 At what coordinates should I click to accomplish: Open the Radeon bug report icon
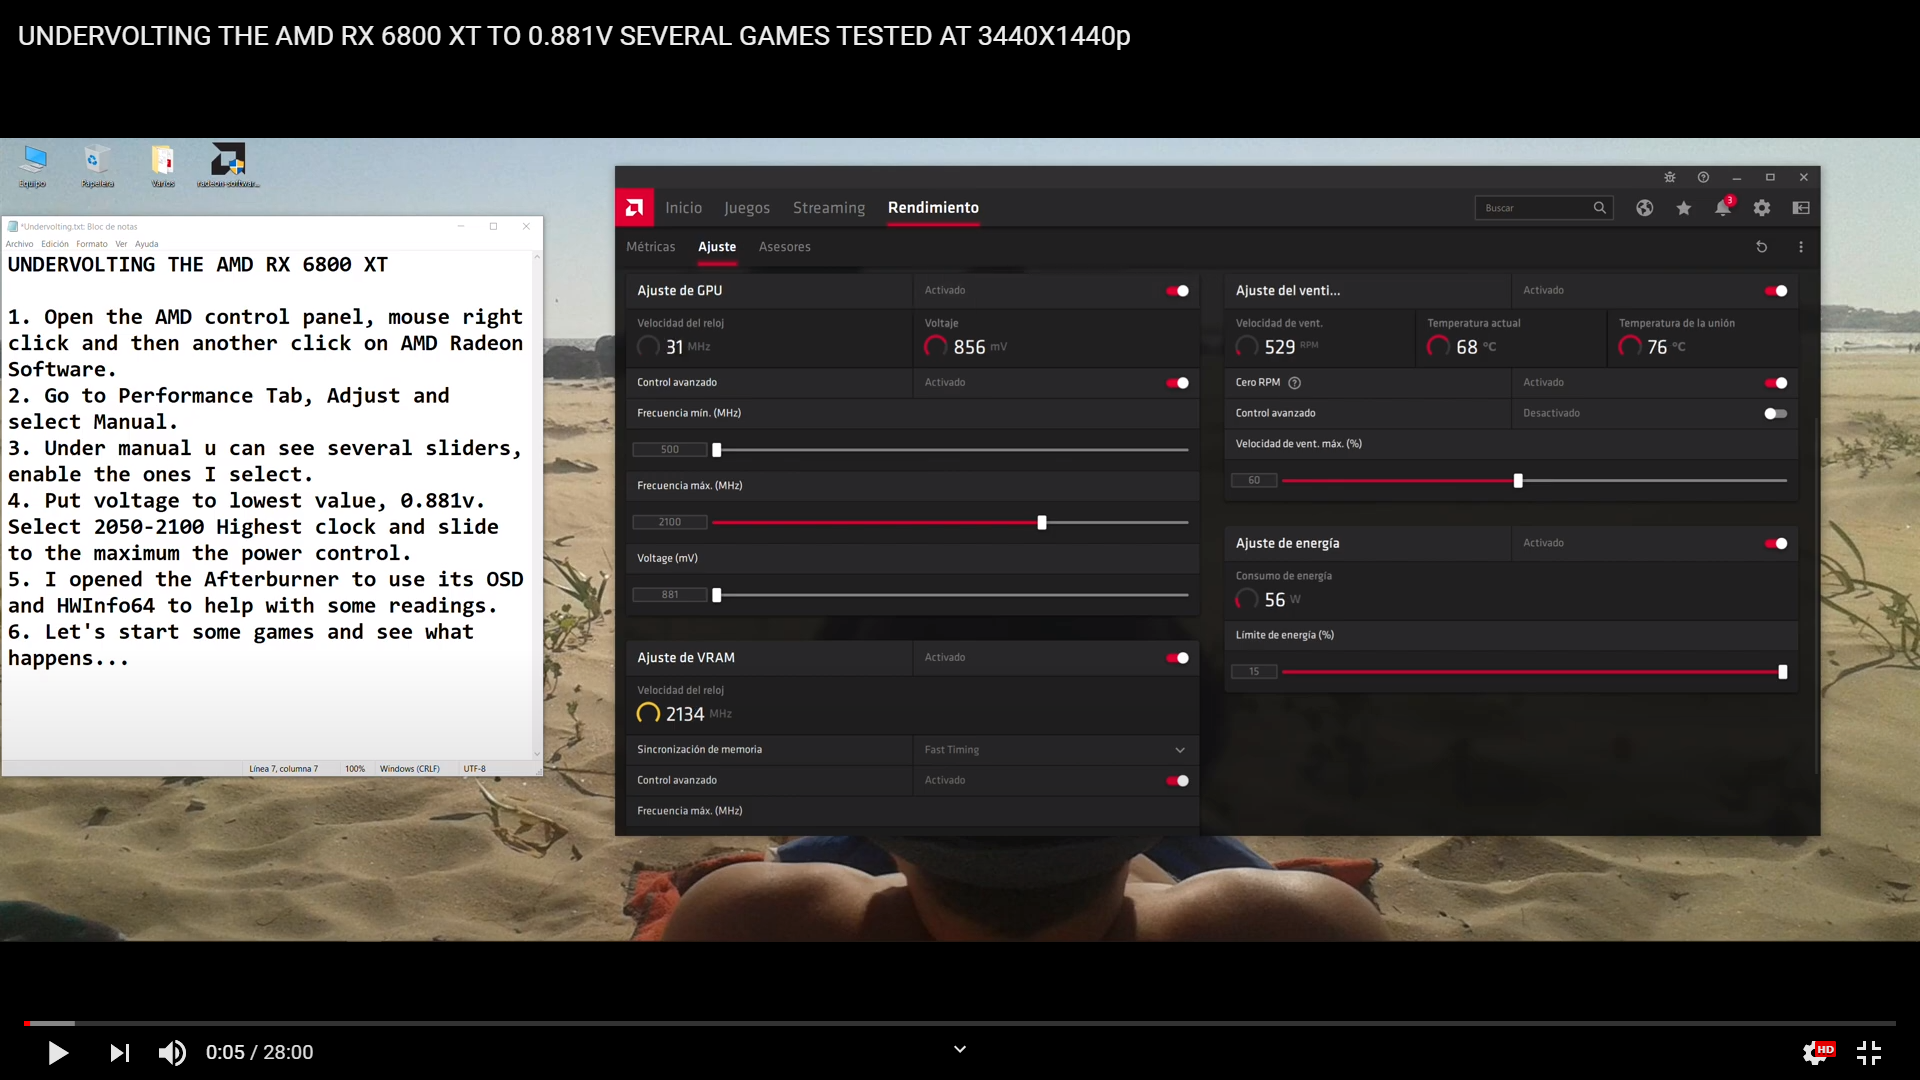[x=1669, y=177]
